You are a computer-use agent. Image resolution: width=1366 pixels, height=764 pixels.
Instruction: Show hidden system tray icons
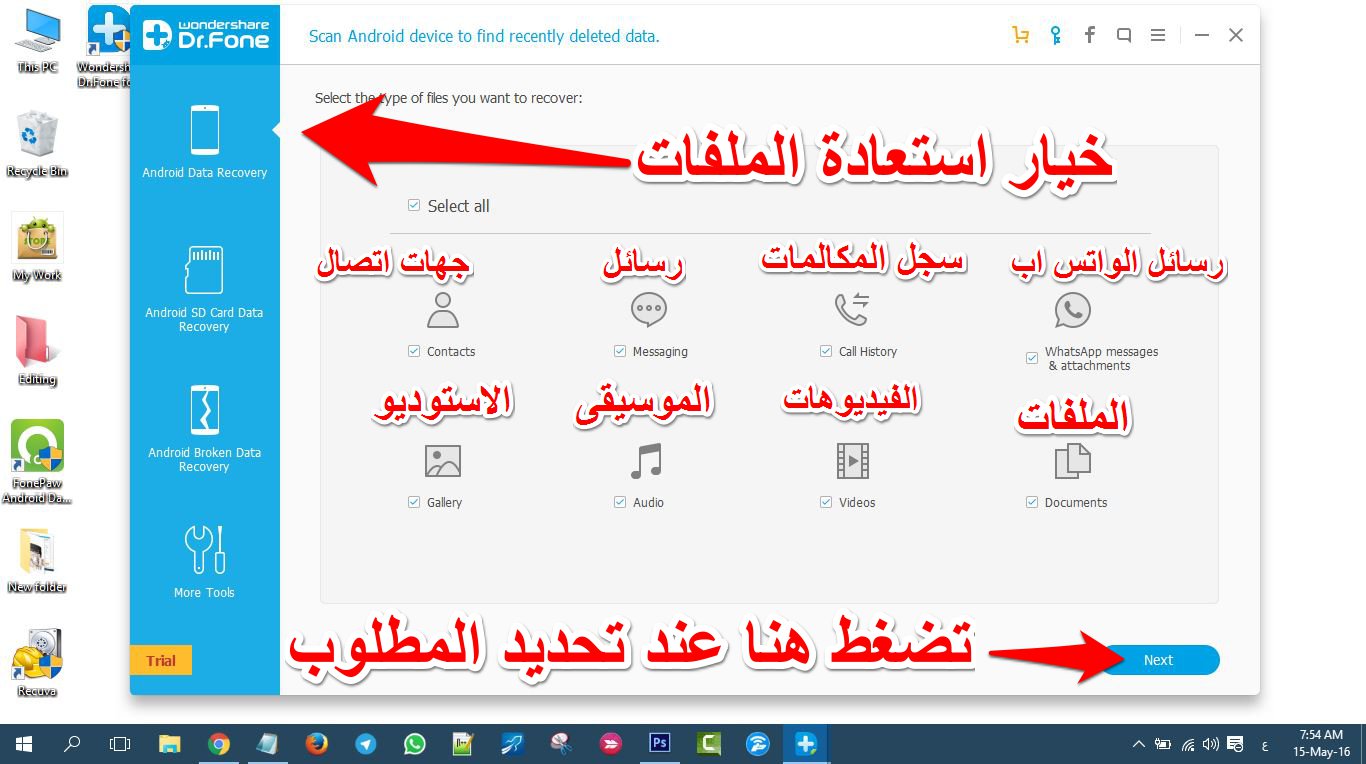click(x=1139, y=745)
